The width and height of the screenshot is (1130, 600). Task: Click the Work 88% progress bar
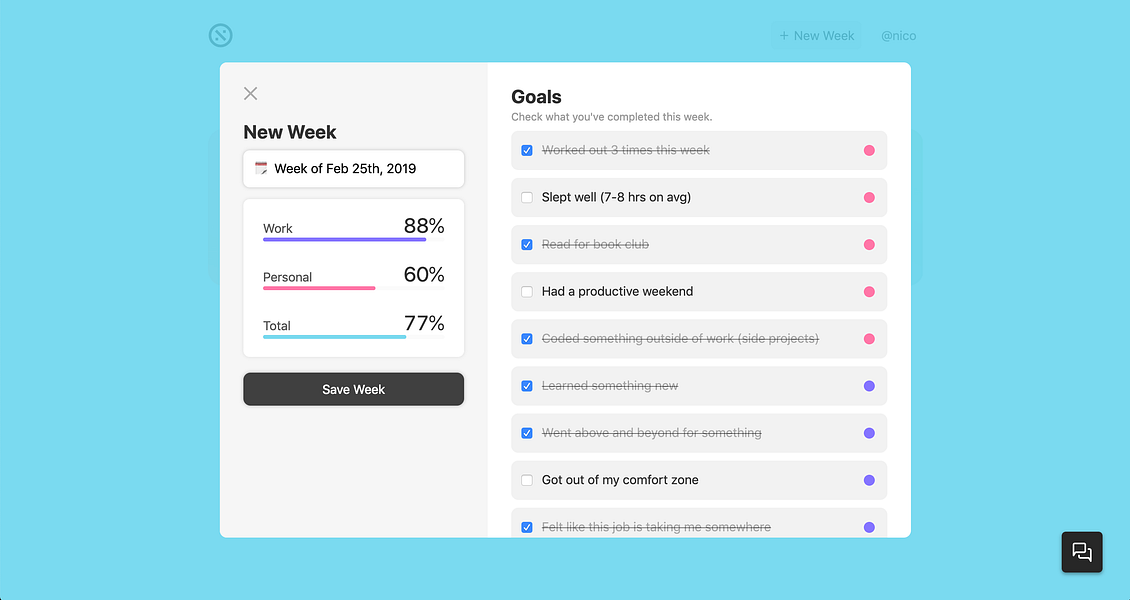(x=354, y=239)
